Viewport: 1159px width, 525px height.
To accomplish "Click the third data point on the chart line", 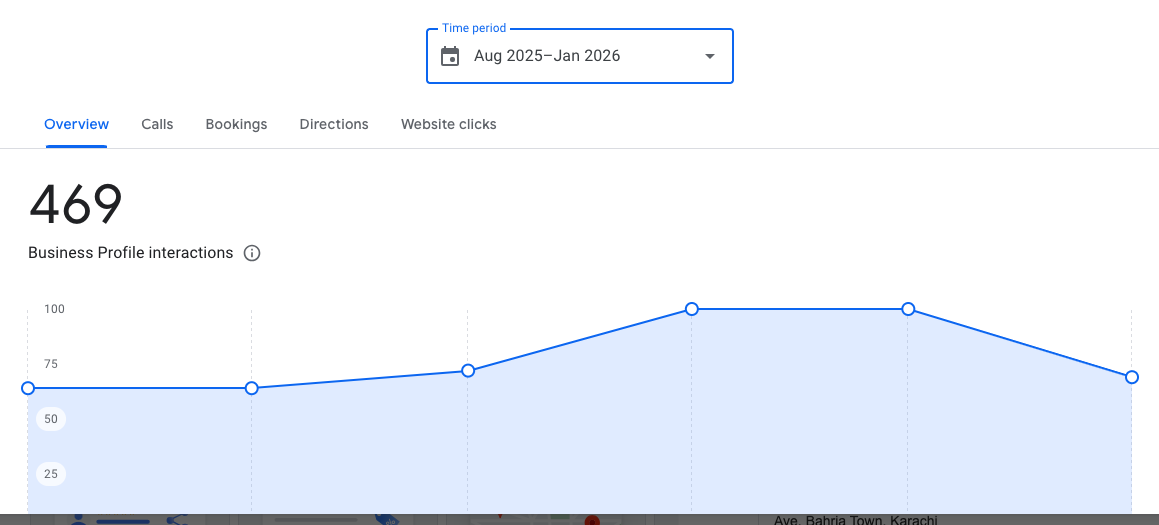I will [468, 371].
